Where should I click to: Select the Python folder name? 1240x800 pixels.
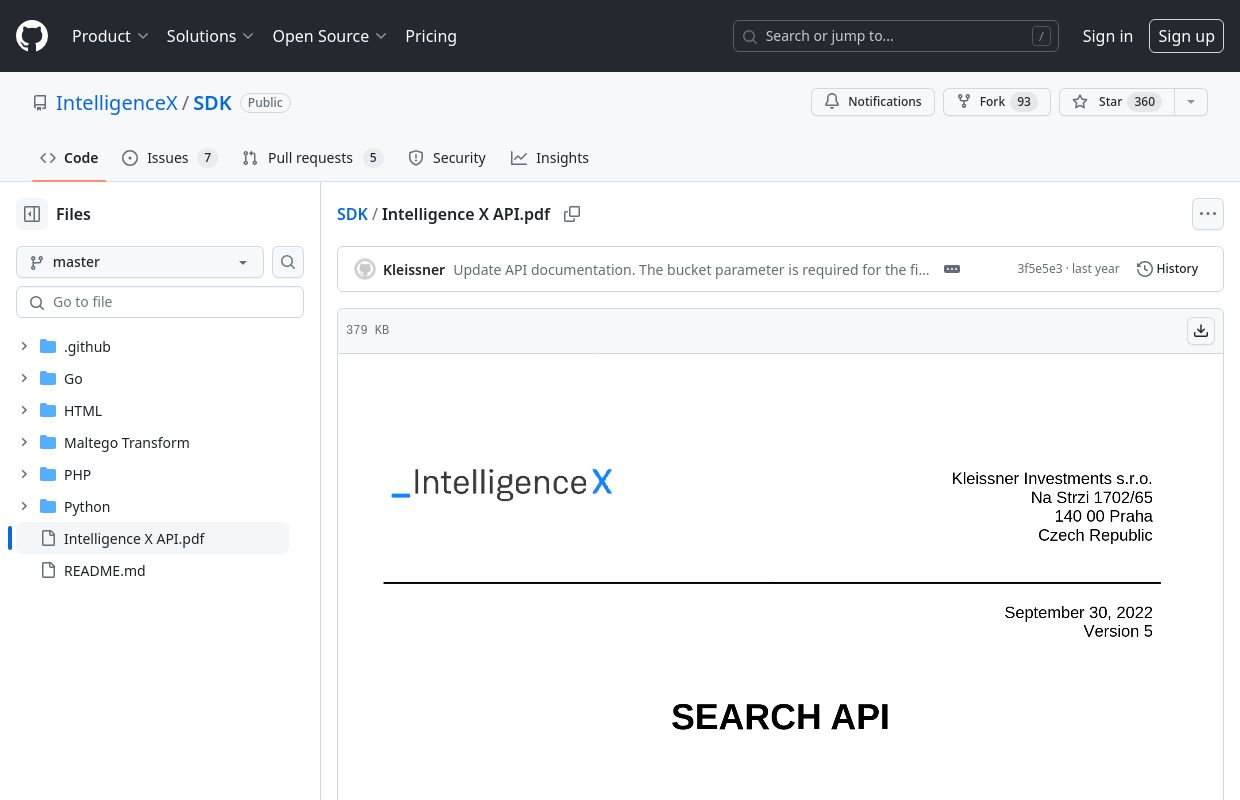(x=87, y=507)
